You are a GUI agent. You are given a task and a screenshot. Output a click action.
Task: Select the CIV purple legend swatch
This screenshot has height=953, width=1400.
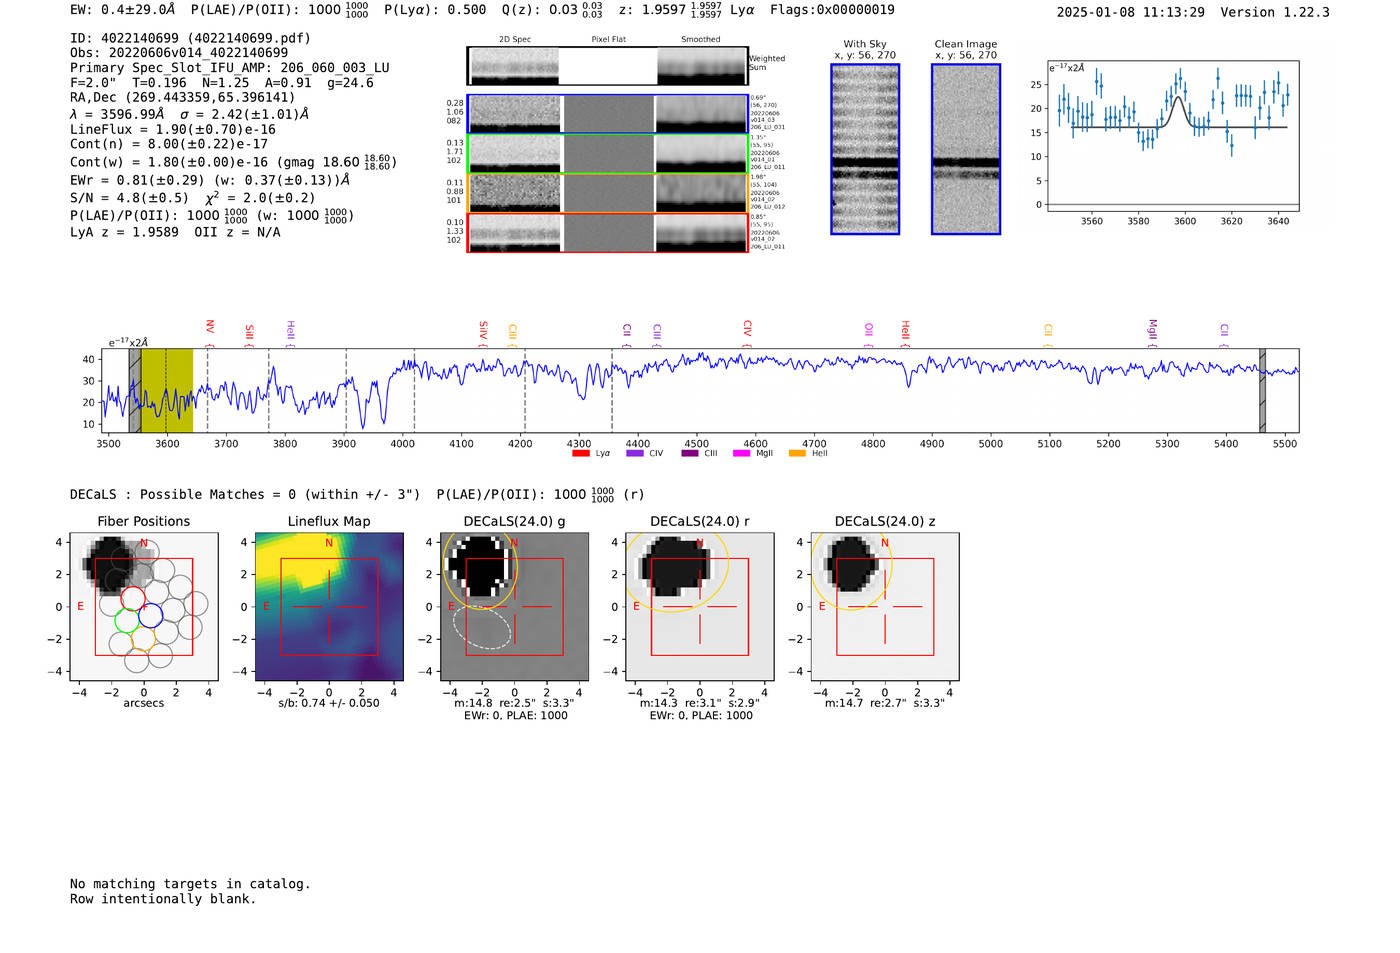pos(634,454)
